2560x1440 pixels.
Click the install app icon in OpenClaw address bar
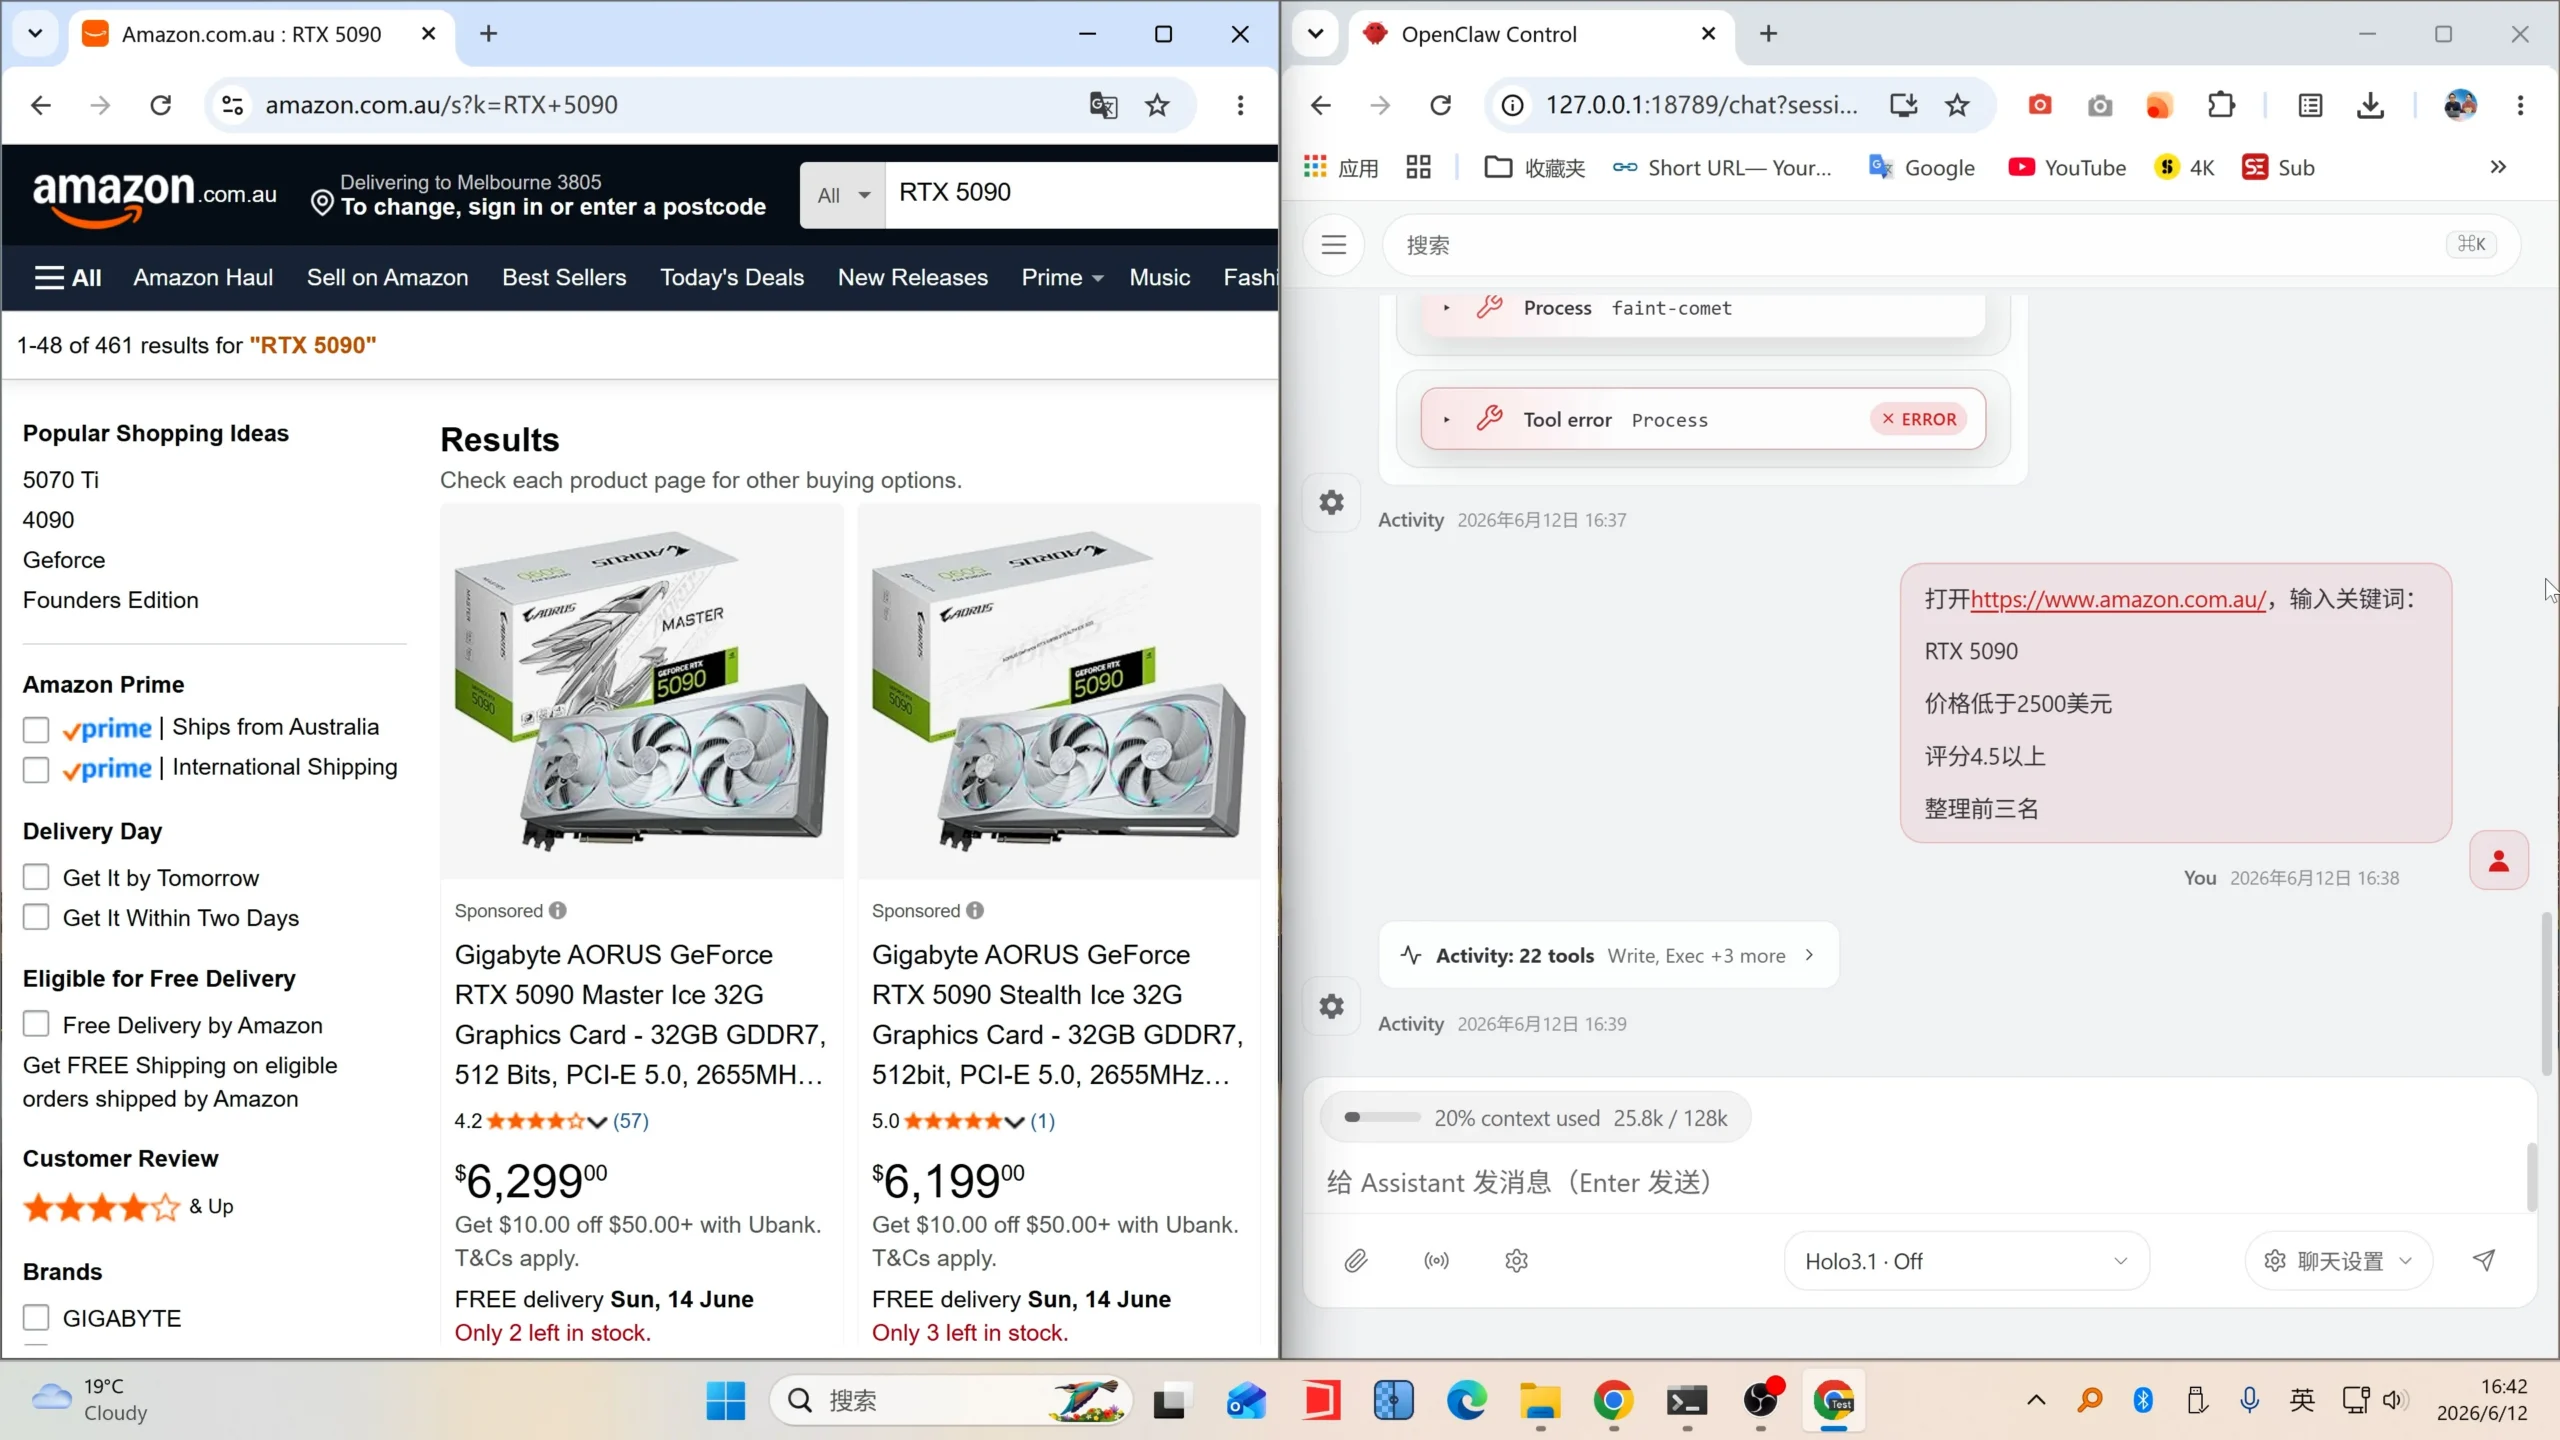1903,105
